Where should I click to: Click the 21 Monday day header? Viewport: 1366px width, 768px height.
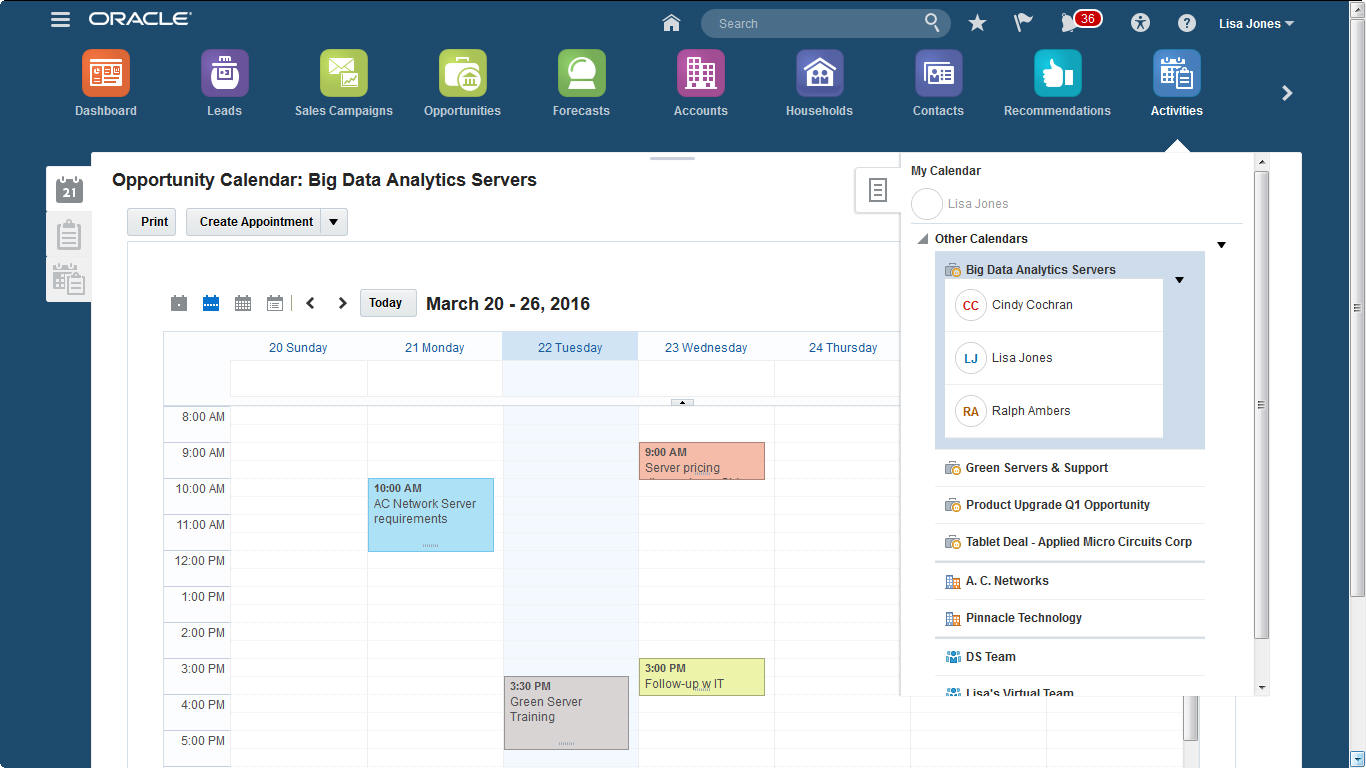[x=434, y=348]
